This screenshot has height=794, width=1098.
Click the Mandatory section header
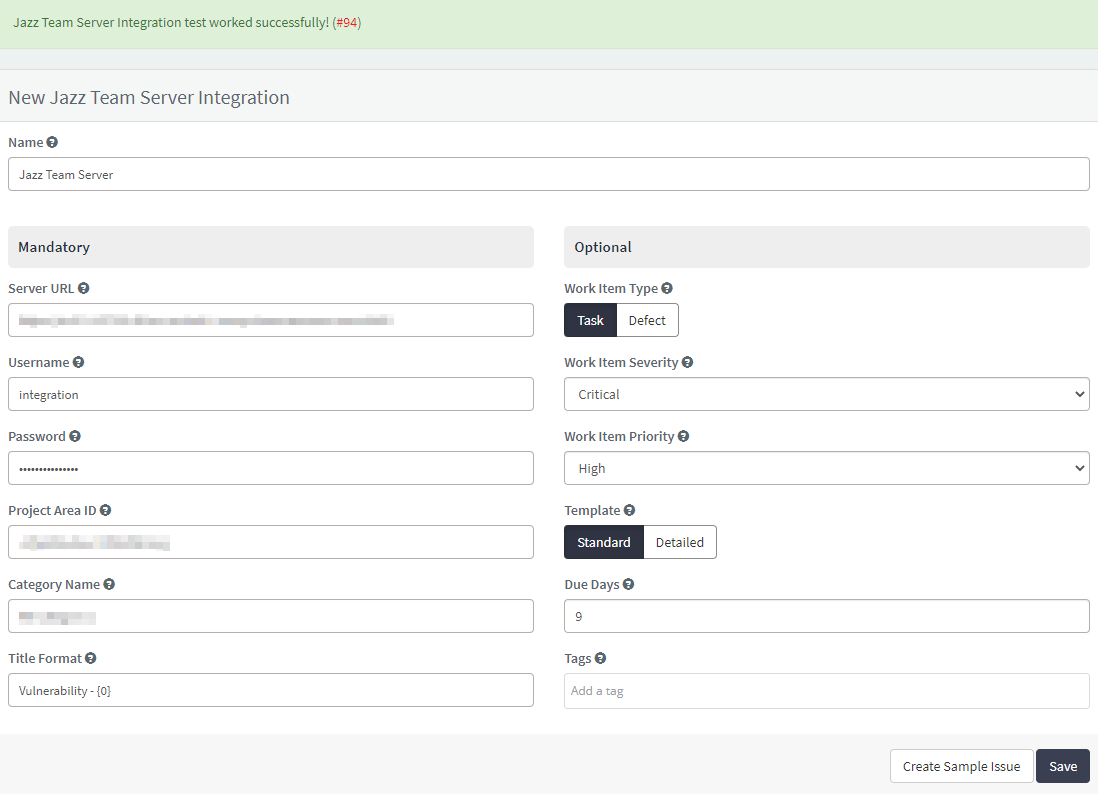(270, 246)
